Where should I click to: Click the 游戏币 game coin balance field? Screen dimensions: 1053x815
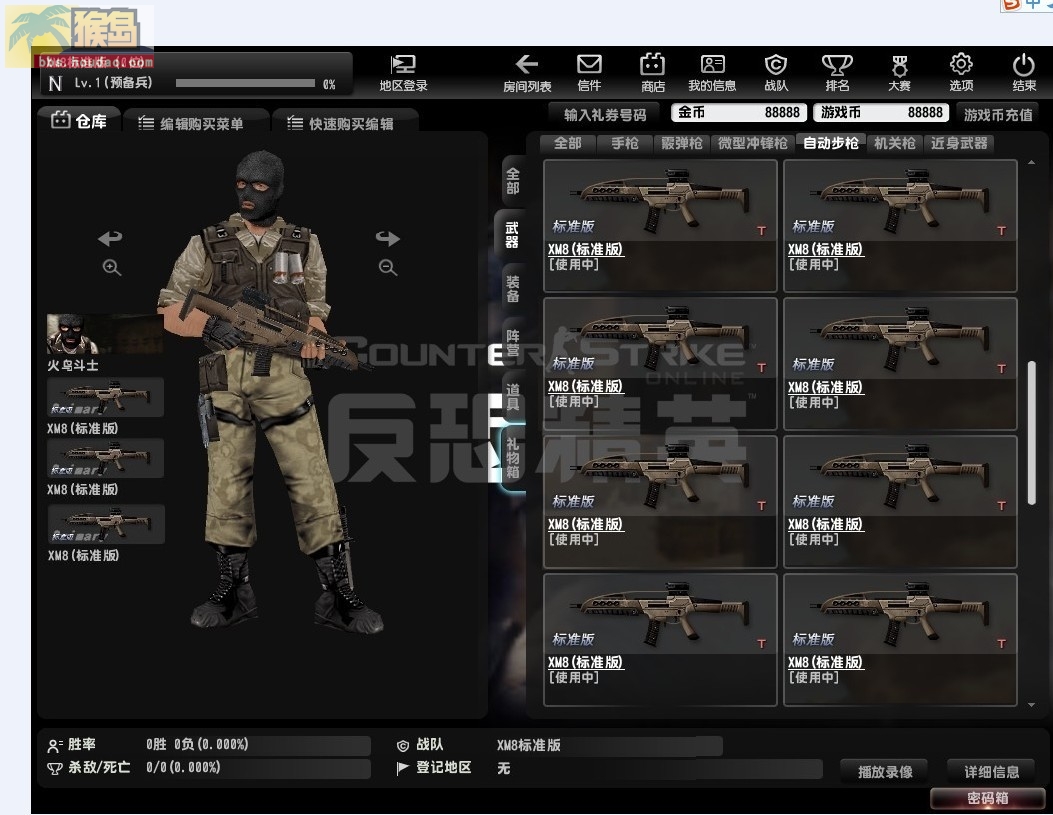[x=881, y=112]
